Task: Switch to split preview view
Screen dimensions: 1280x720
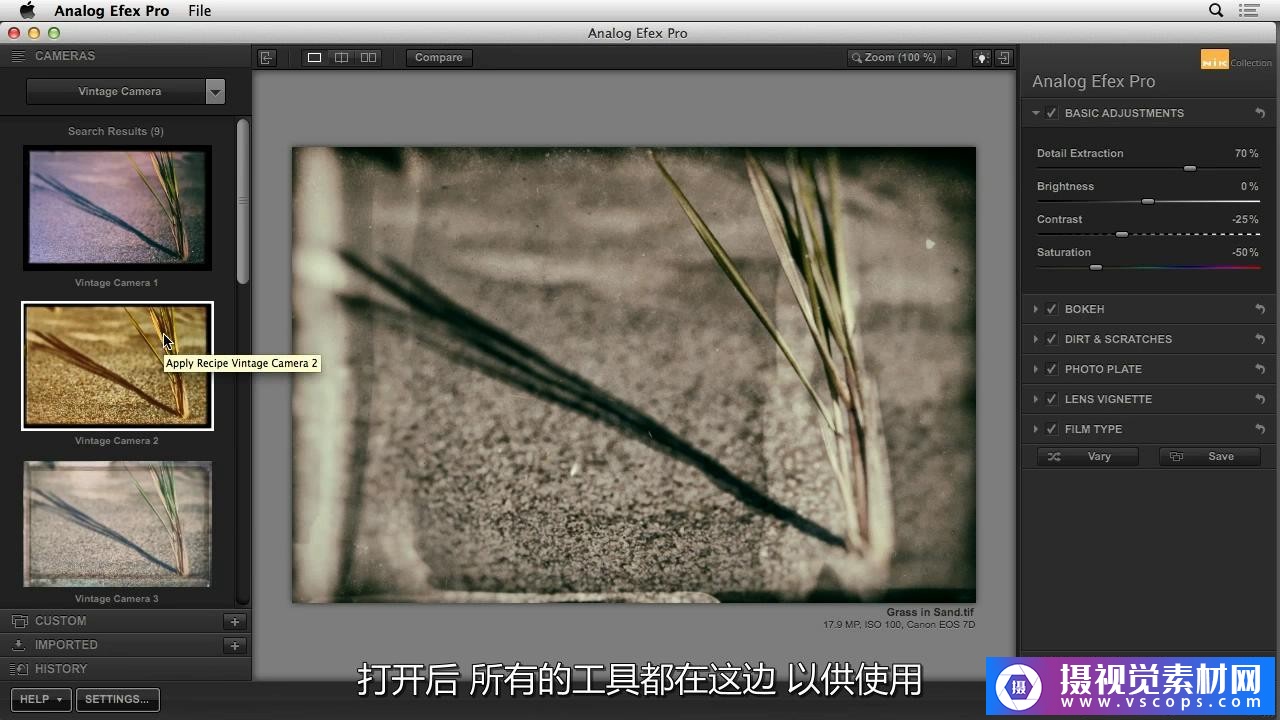Action: coord(341,58)
